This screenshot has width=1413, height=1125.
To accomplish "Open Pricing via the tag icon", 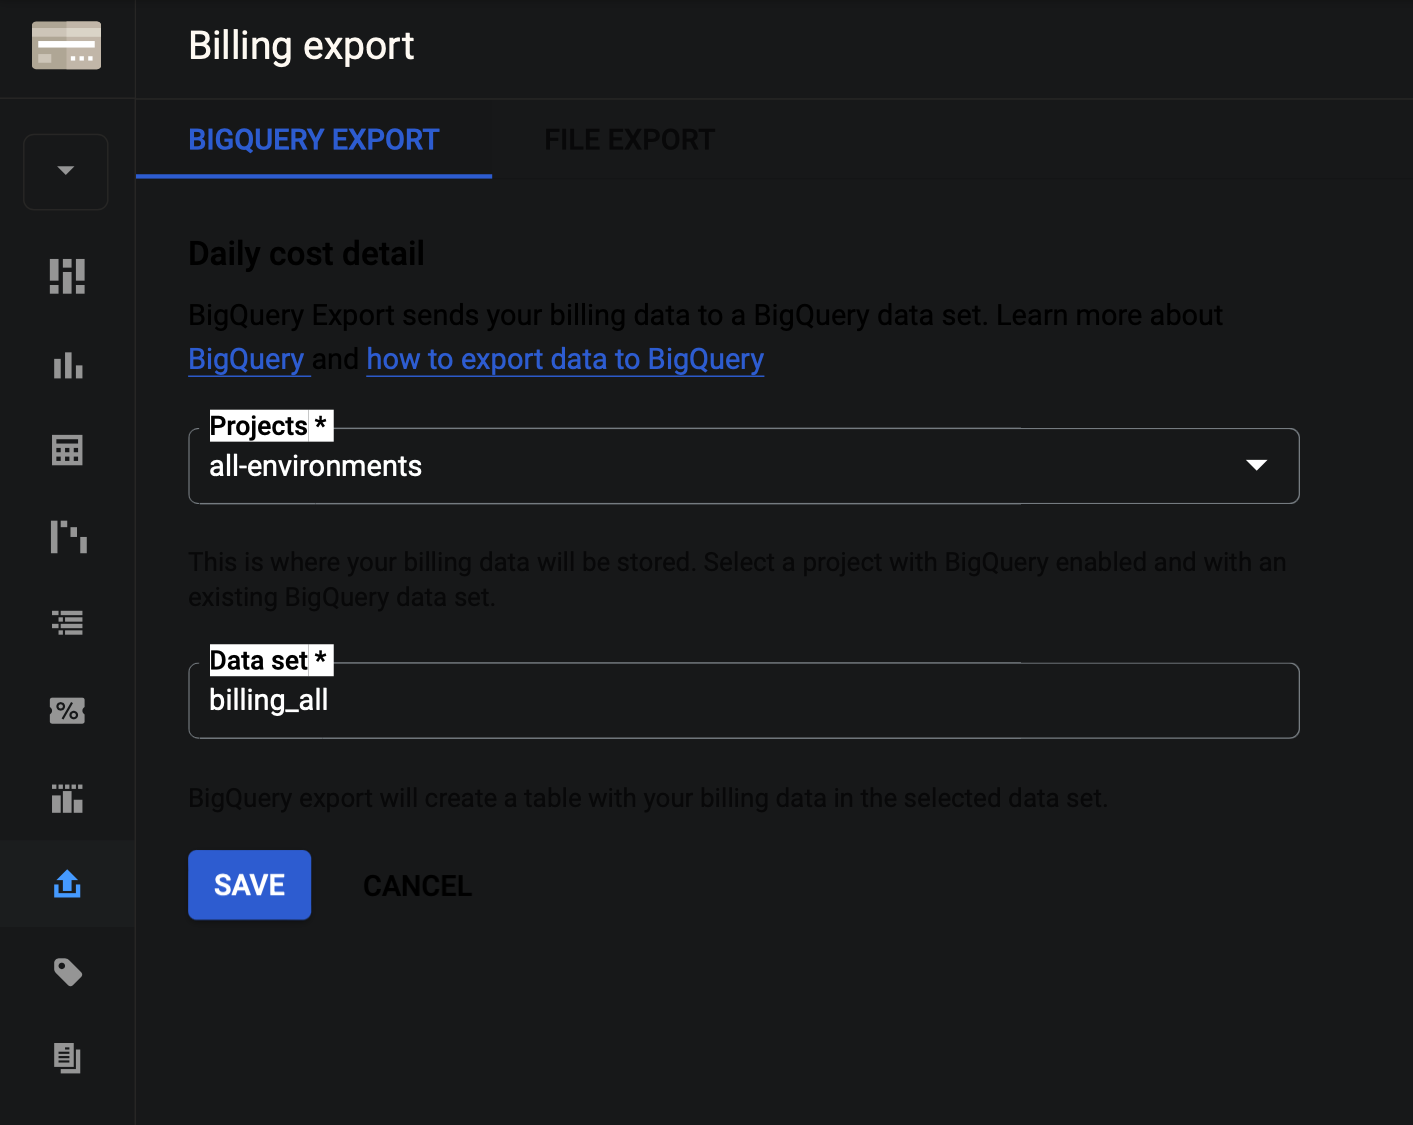I will pyautogui.click(x=66, y=971).
